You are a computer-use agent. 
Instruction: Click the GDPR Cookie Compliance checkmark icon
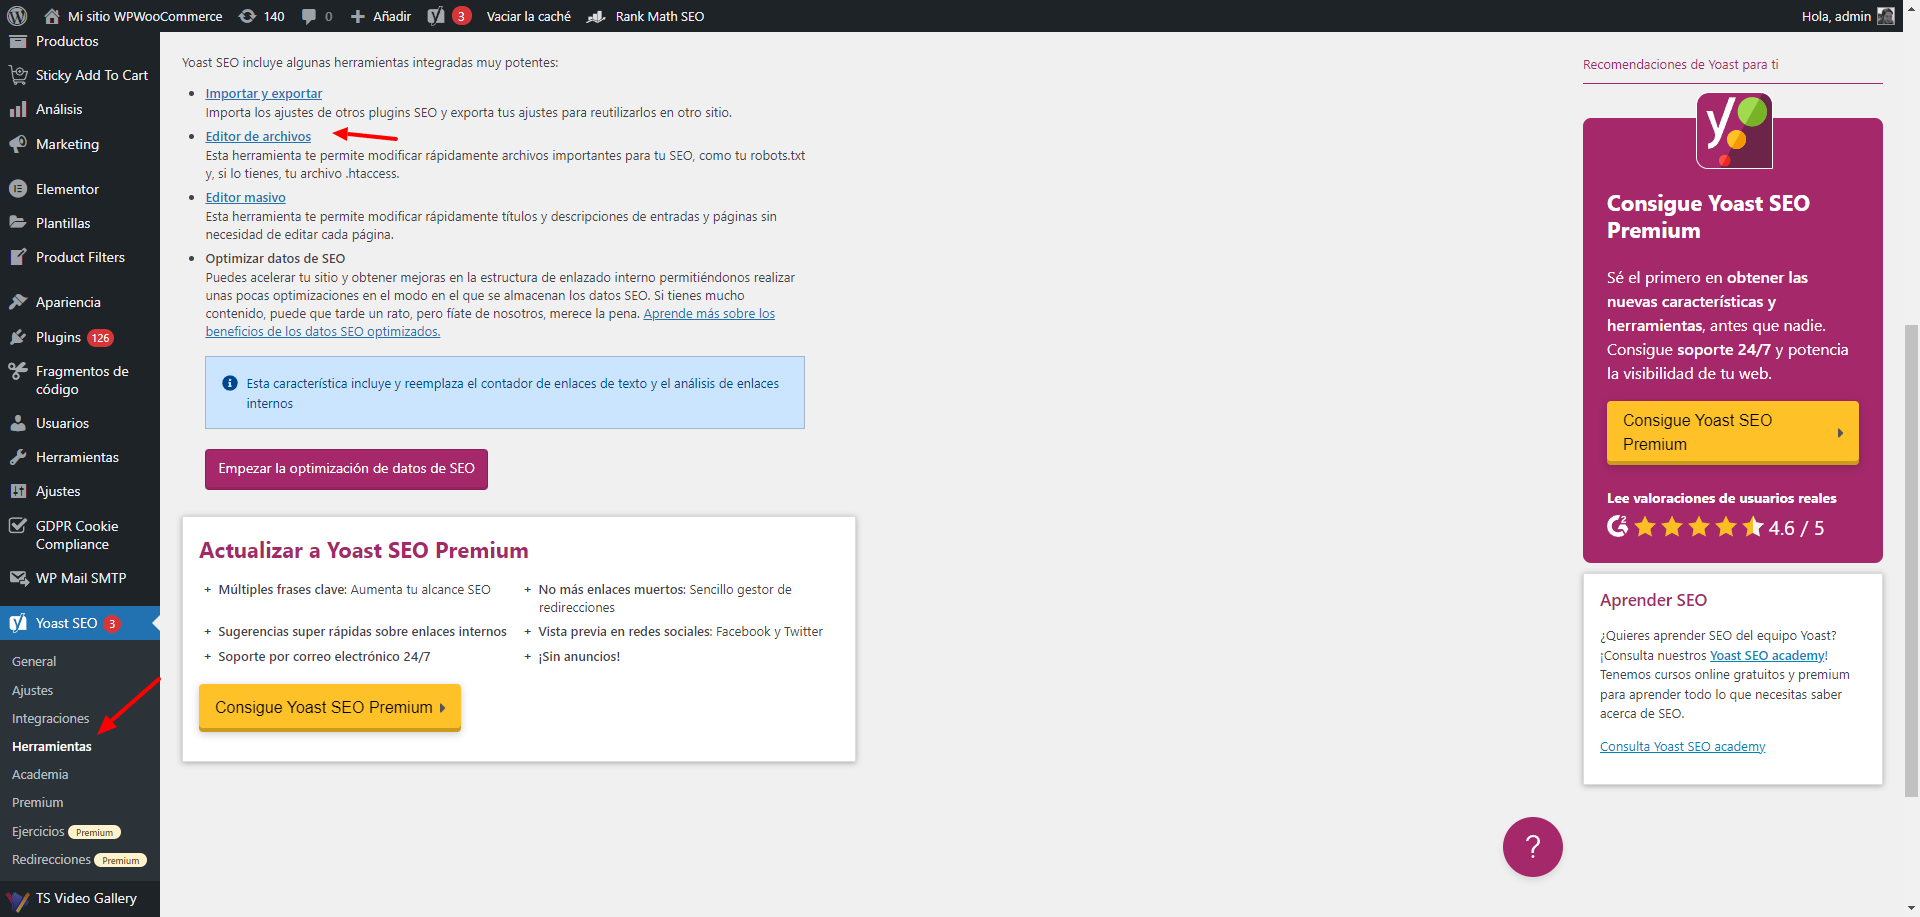click(x=18, y=526)
